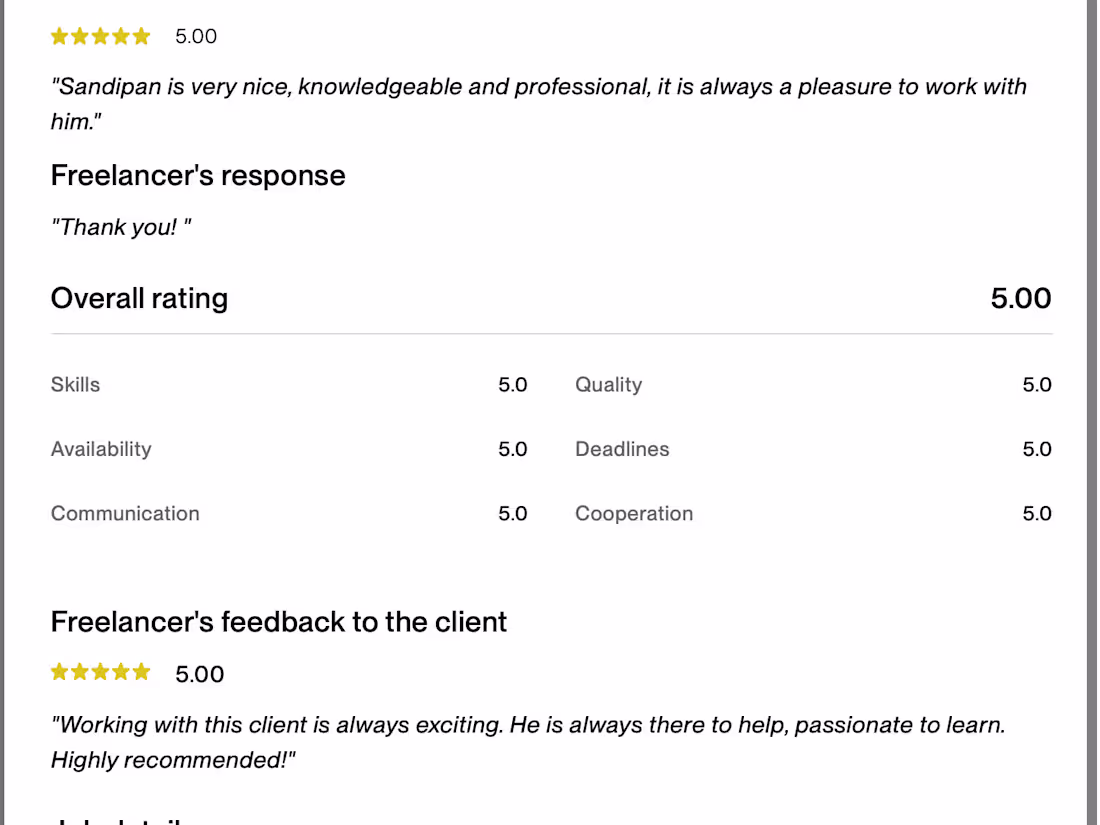The width and height of the screenshot is (1100, 825).
Task: Click the fifth star in the top rating
Action: 141,37
